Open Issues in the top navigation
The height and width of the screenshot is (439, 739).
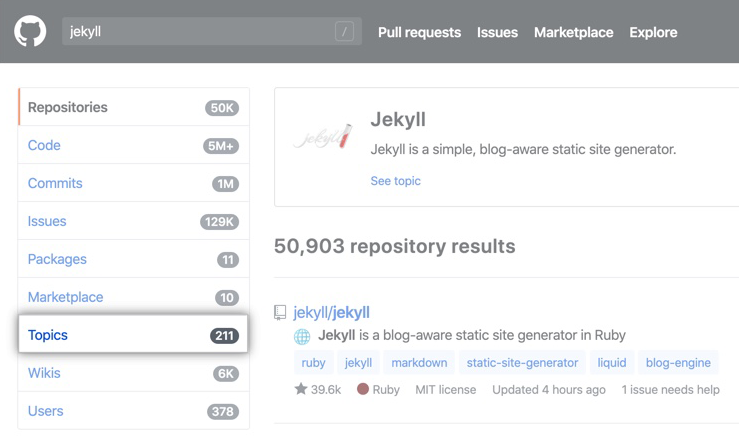pos(497,32)
